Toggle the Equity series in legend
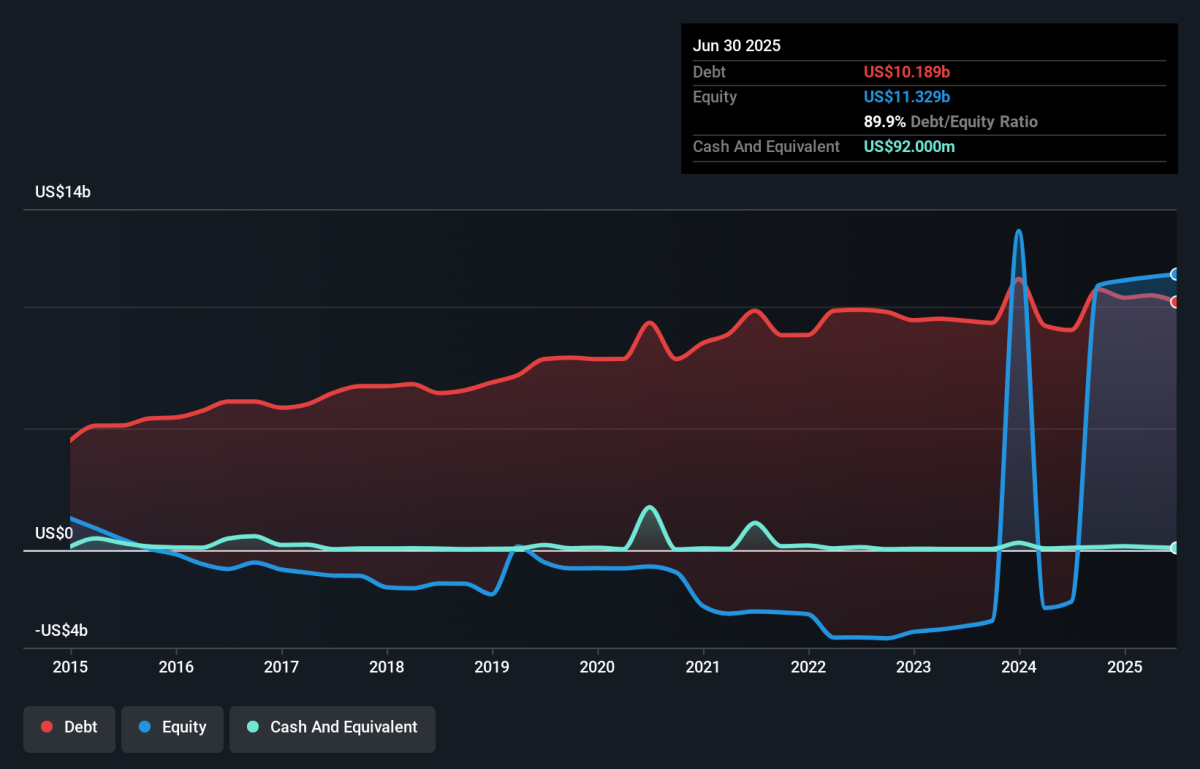Viewport: 1200px width, 769px height. tap(171, 727)
